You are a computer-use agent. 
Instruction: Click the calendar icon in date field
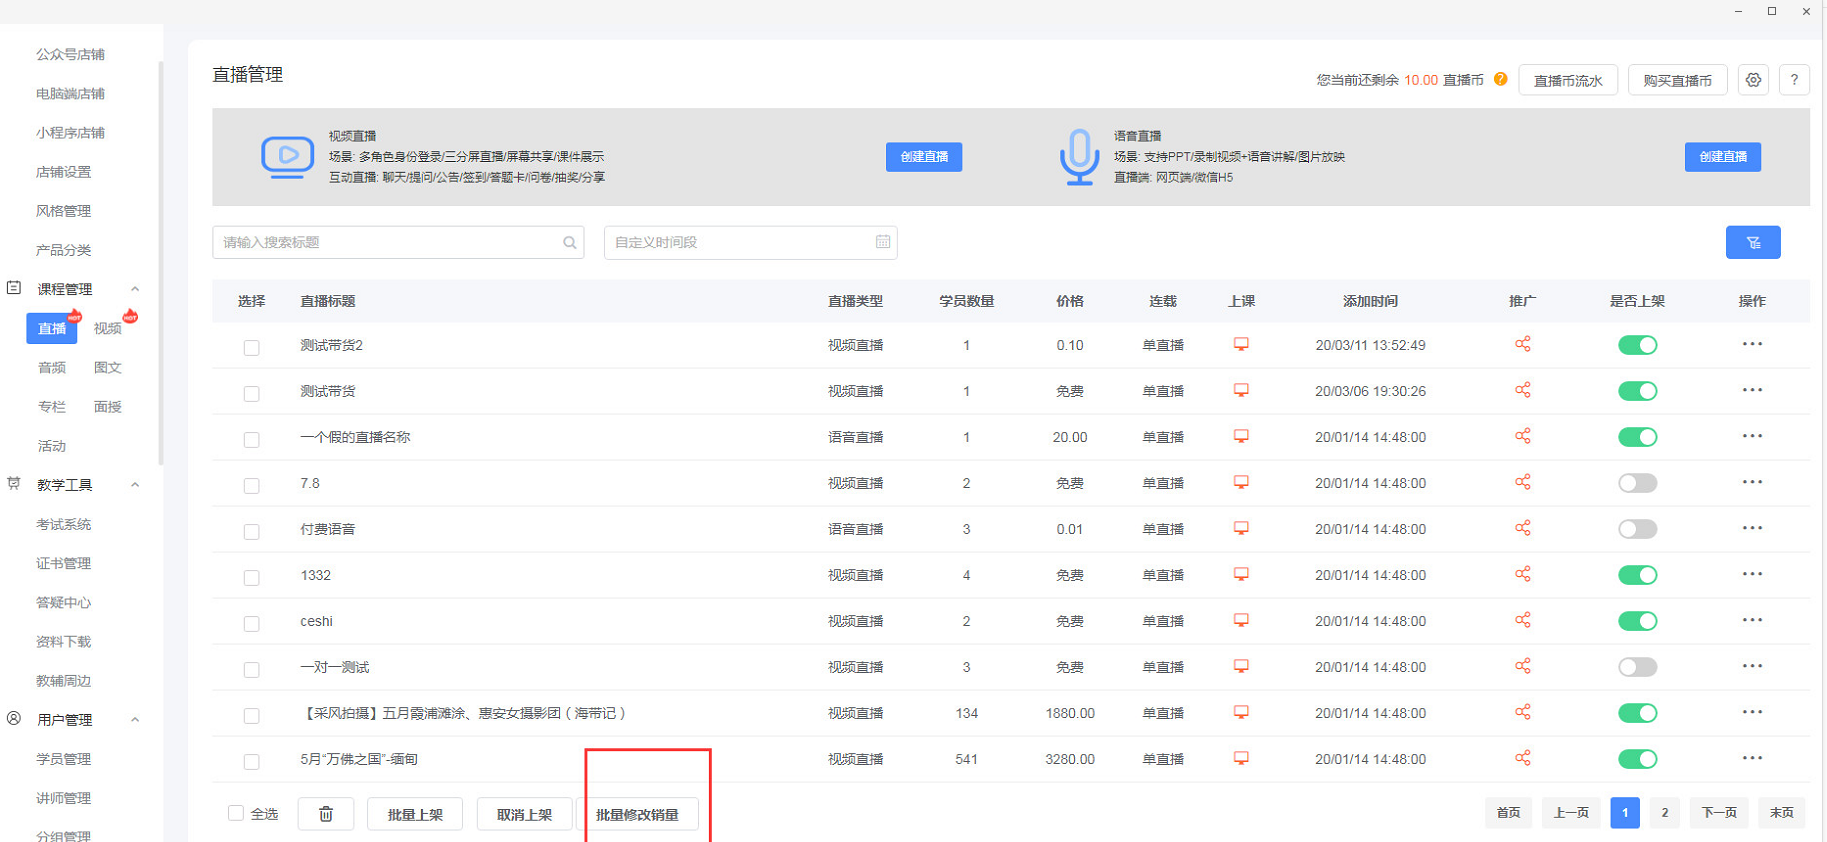coord(882,242)
